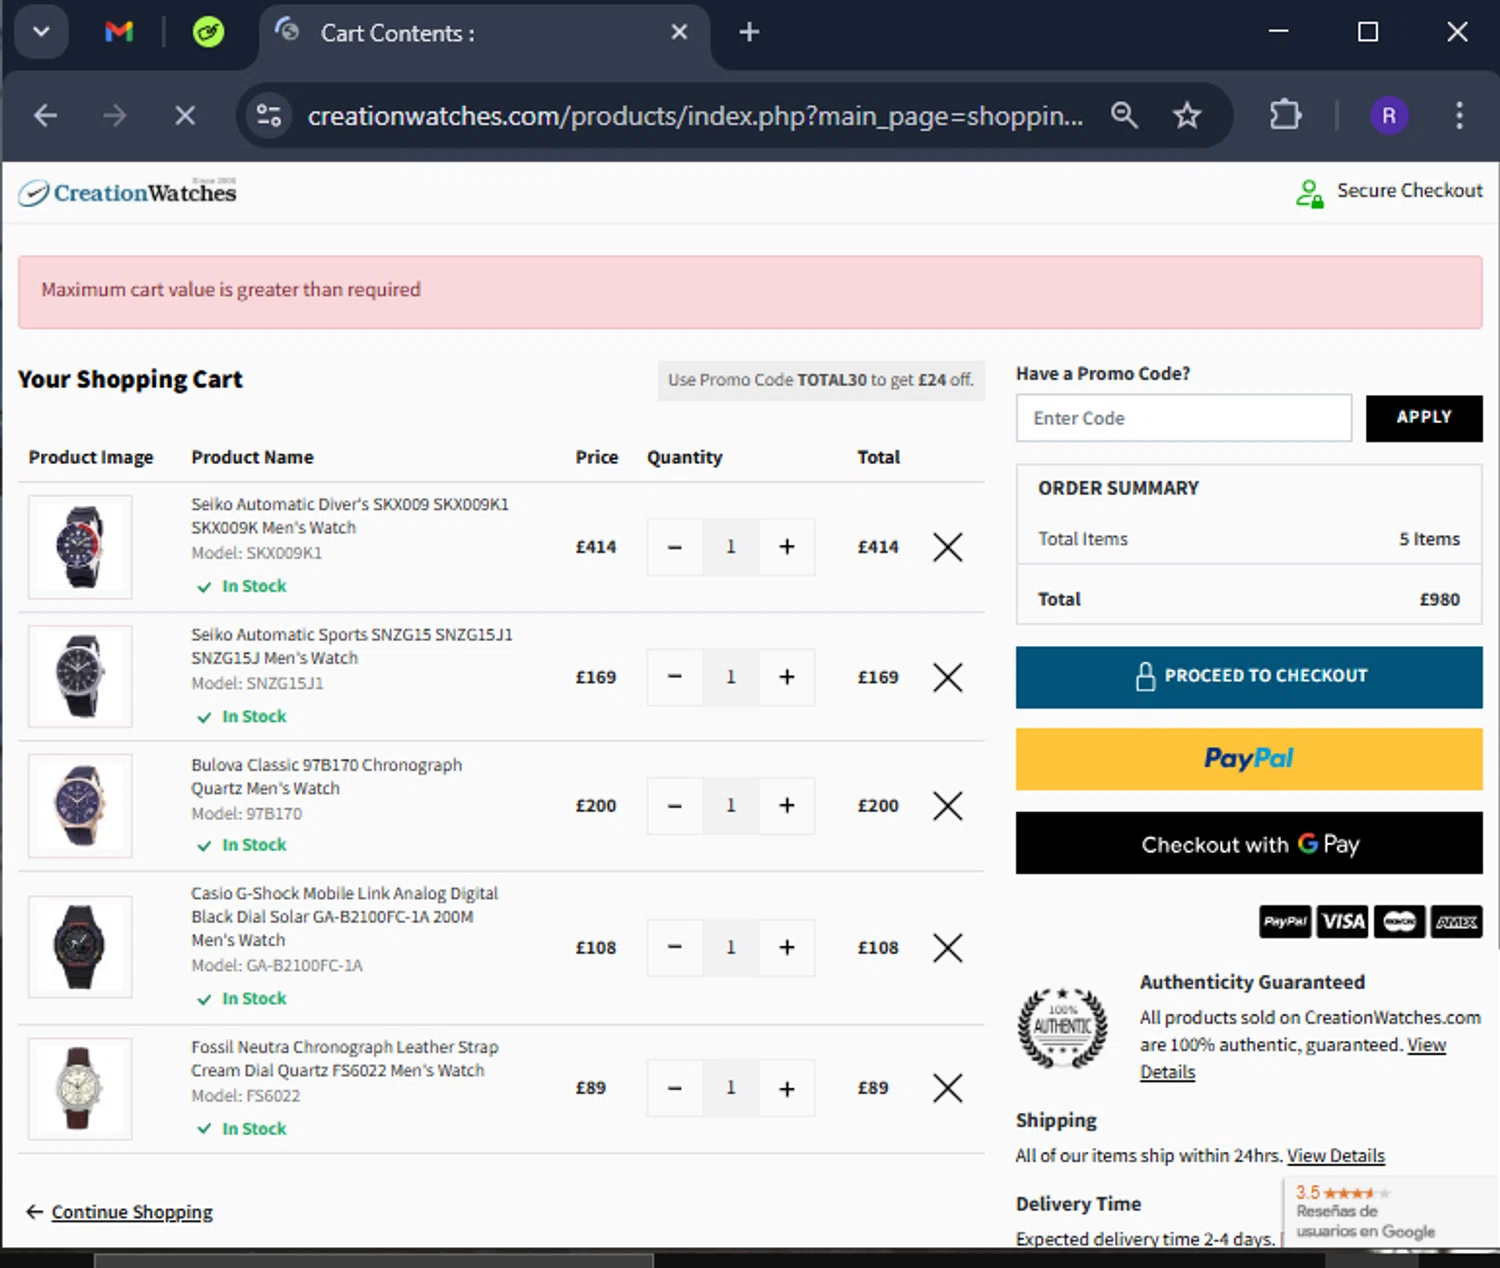The width and height of the screenshot is (1500, 1268).
Task: Apply the promo code
Action: point(1424,418)
